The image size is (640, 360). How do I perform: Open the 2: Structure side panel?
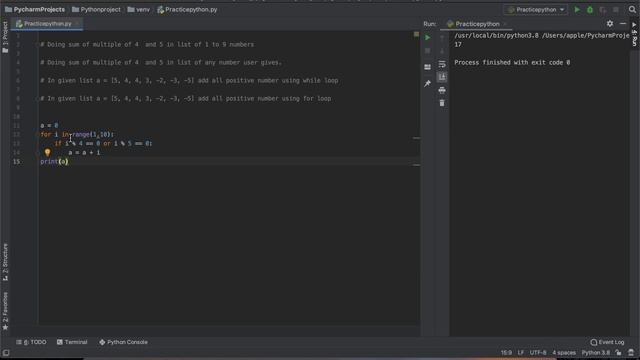(x=5, y=262)
